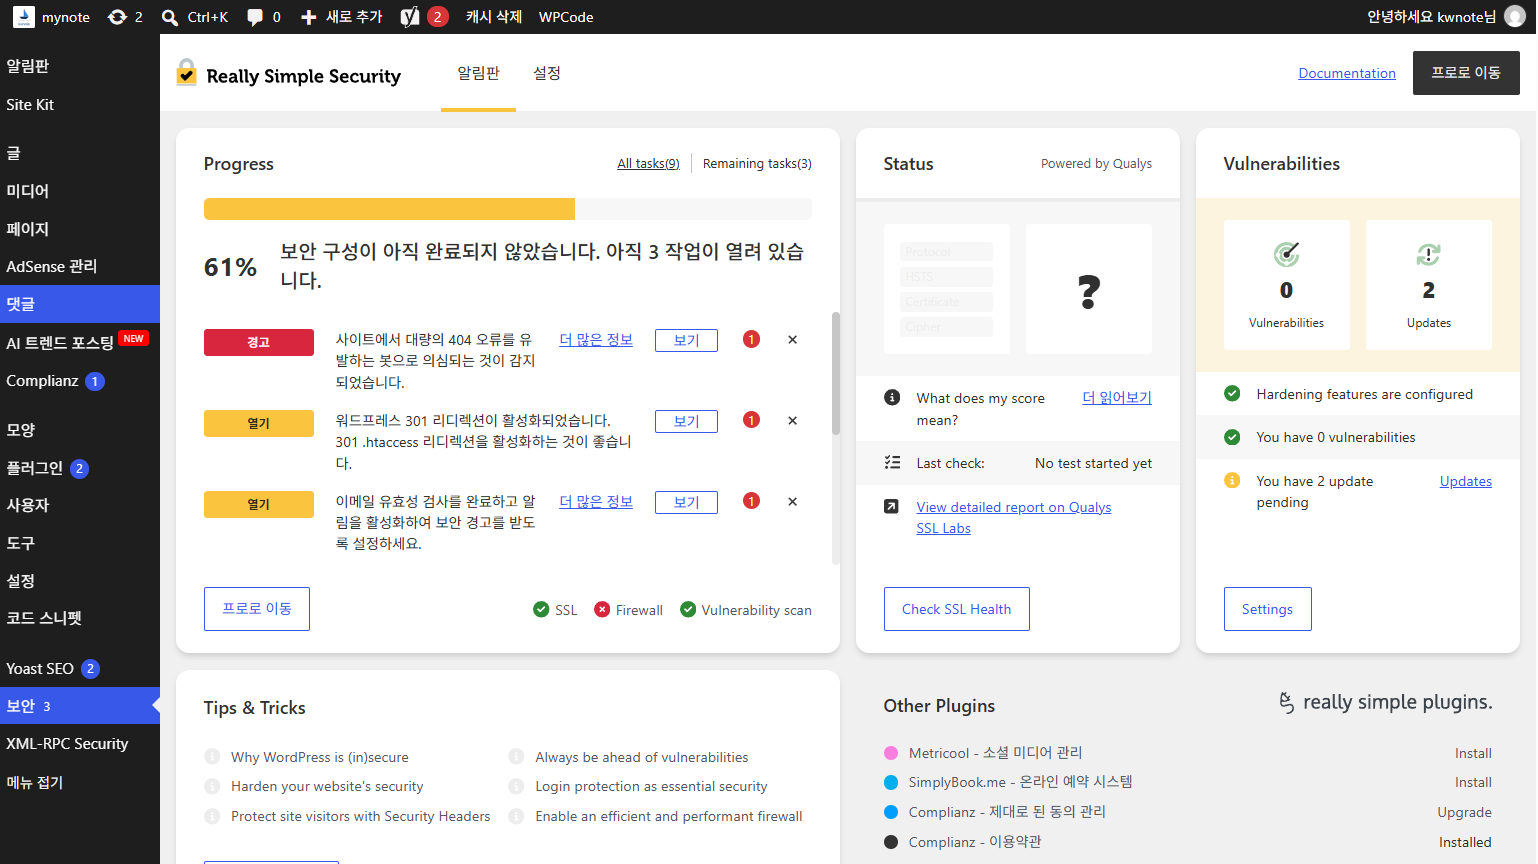Click the Yoast SEO icon in admin bar

[410, 17]
